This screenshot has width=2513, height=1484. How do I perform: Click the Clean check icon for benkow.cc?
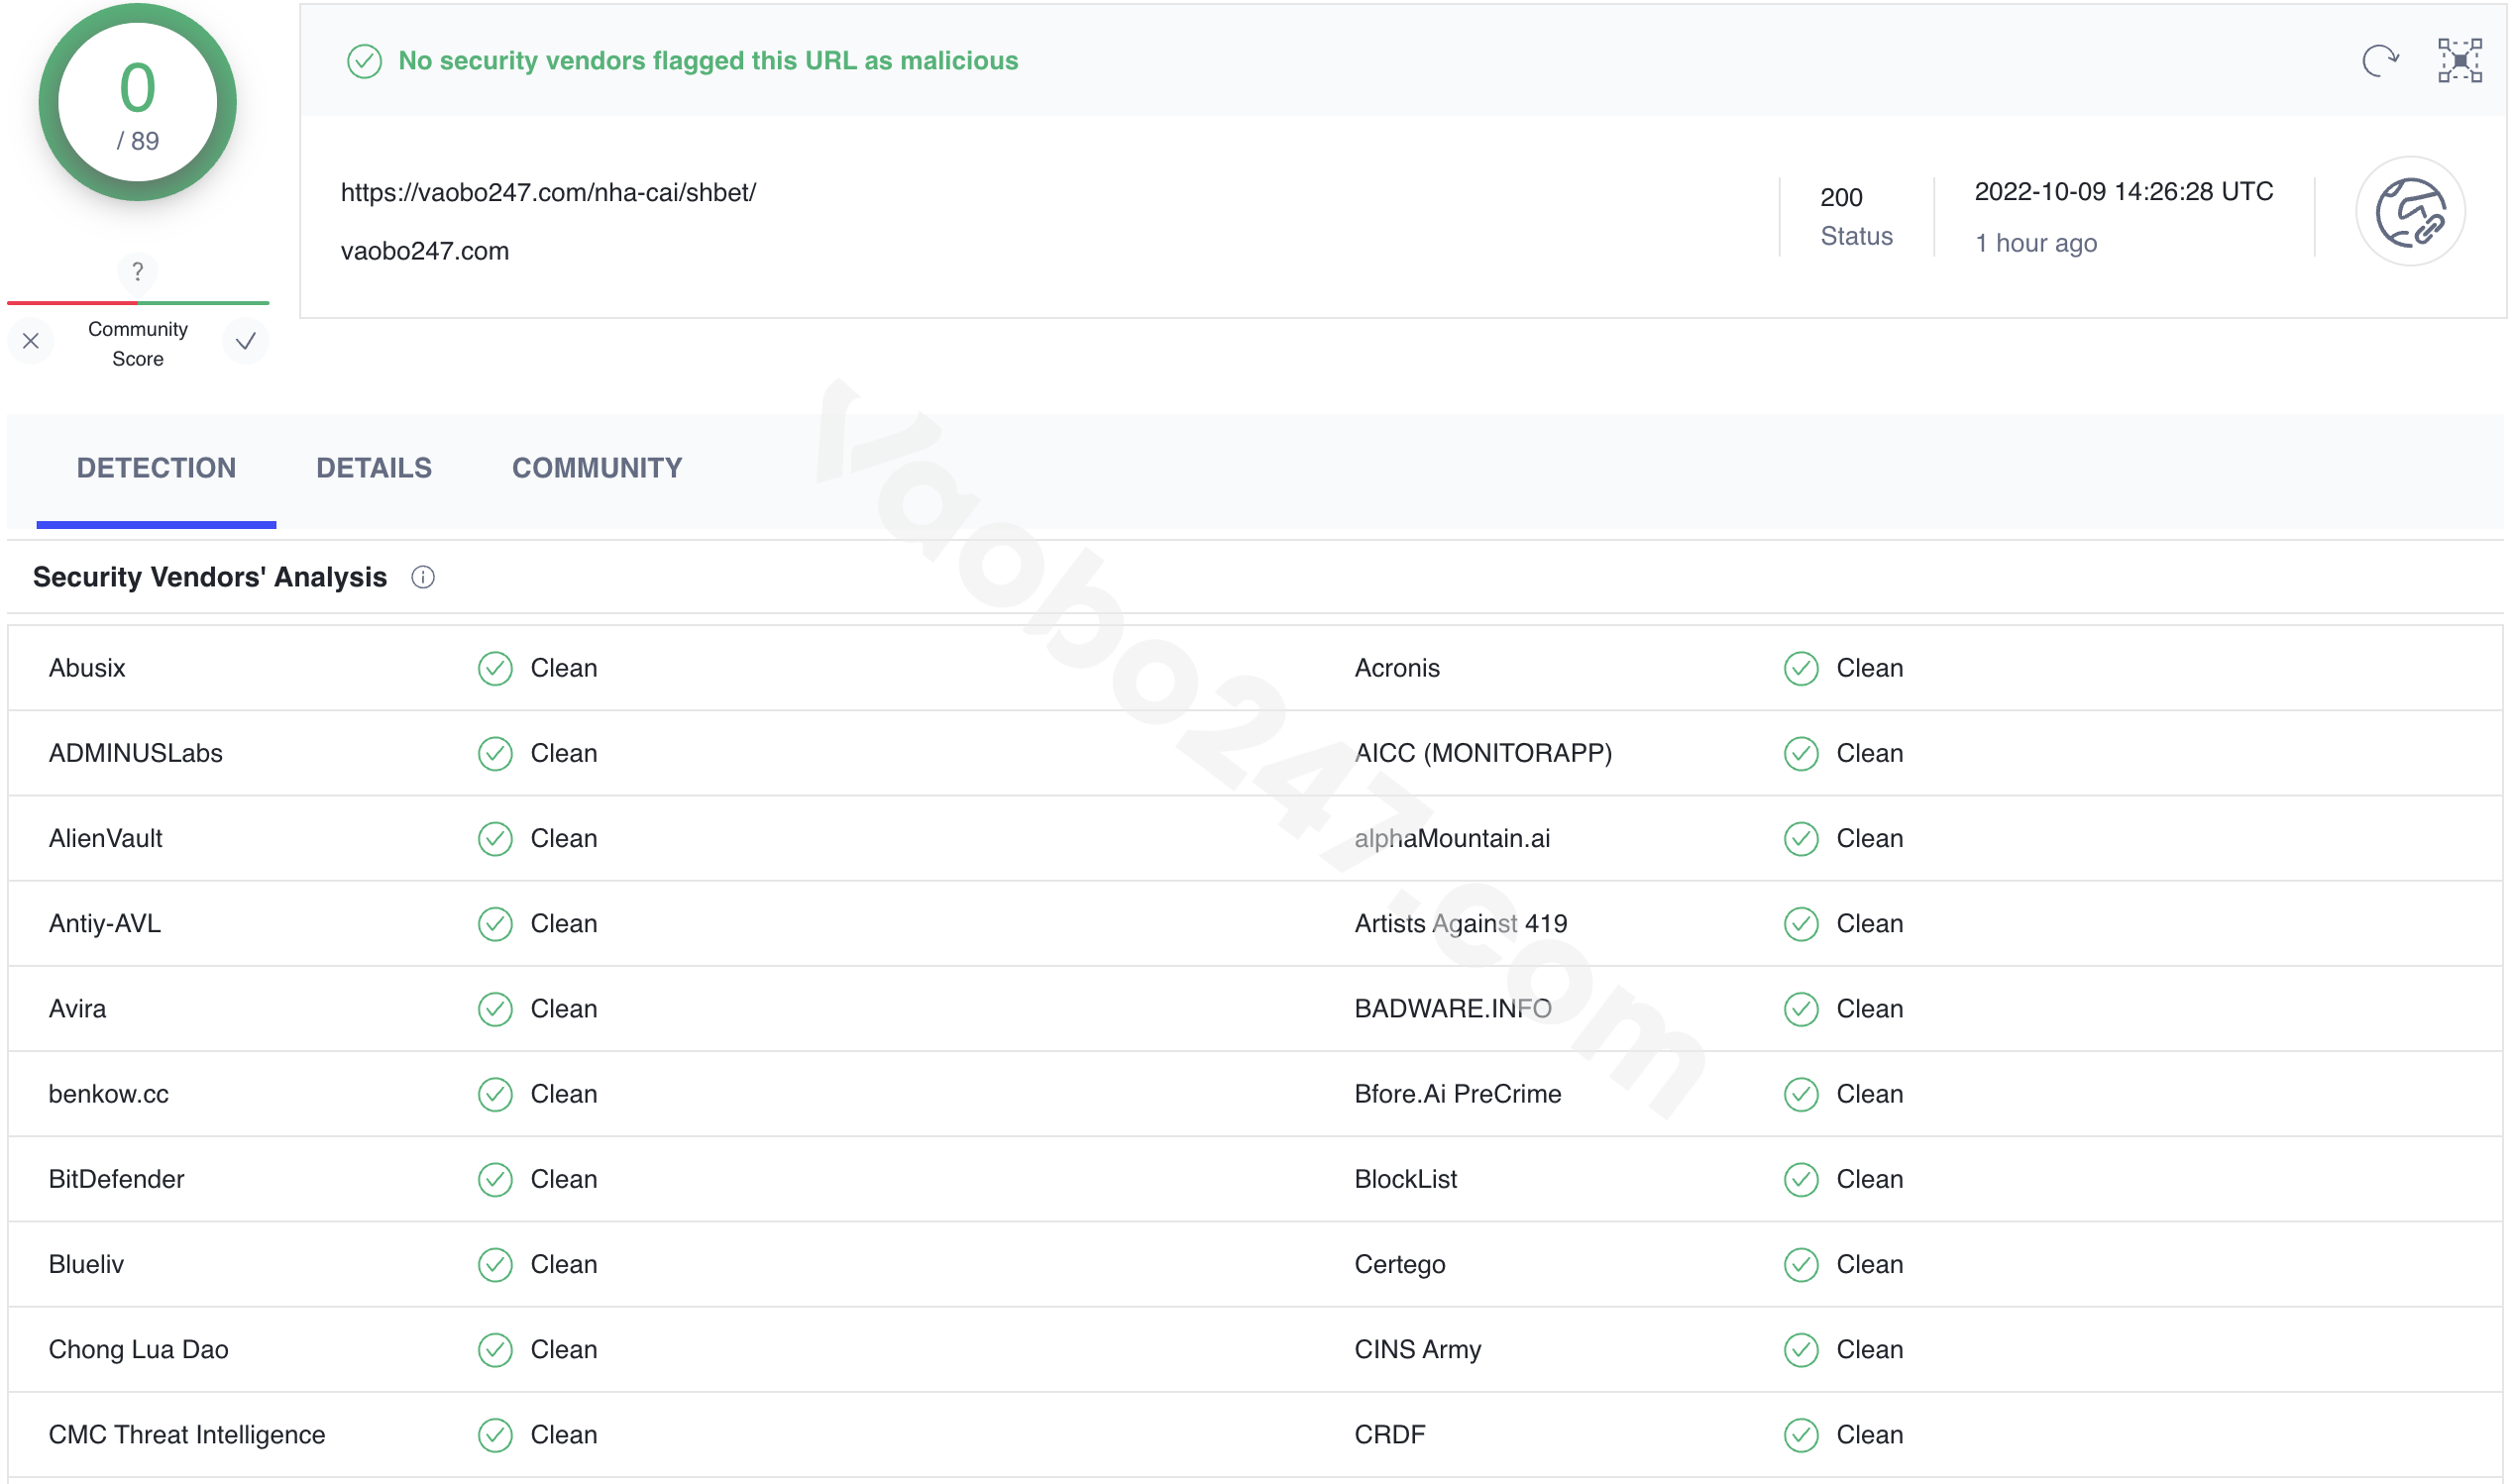[495, 1094]
